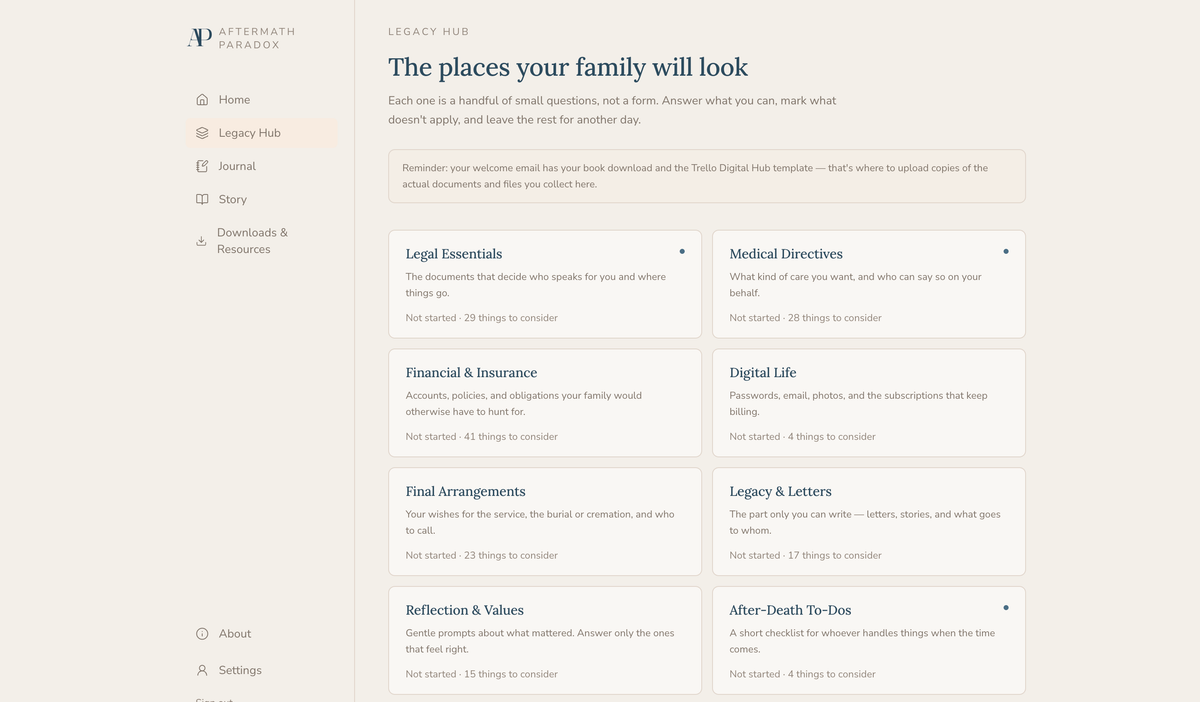1200x702 pixels.
Task: Click the welcome email reminder banner
Action: click(707, 176)
